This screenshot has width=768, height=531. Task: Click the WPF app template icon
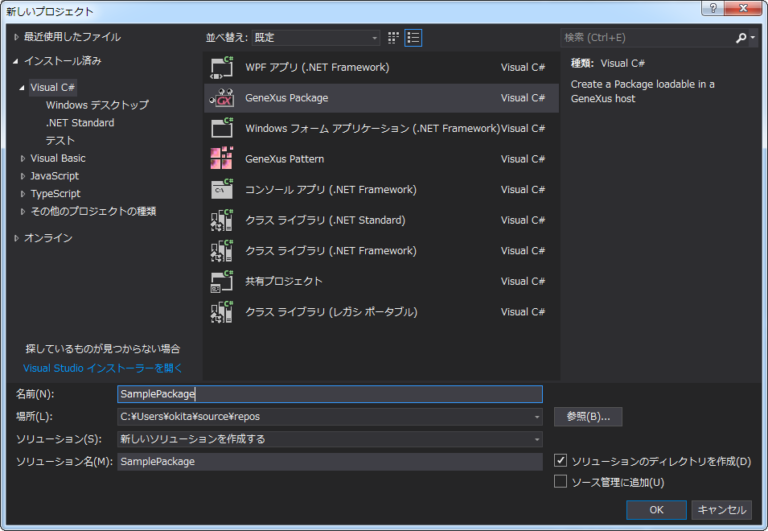click(x=221, y=68)
